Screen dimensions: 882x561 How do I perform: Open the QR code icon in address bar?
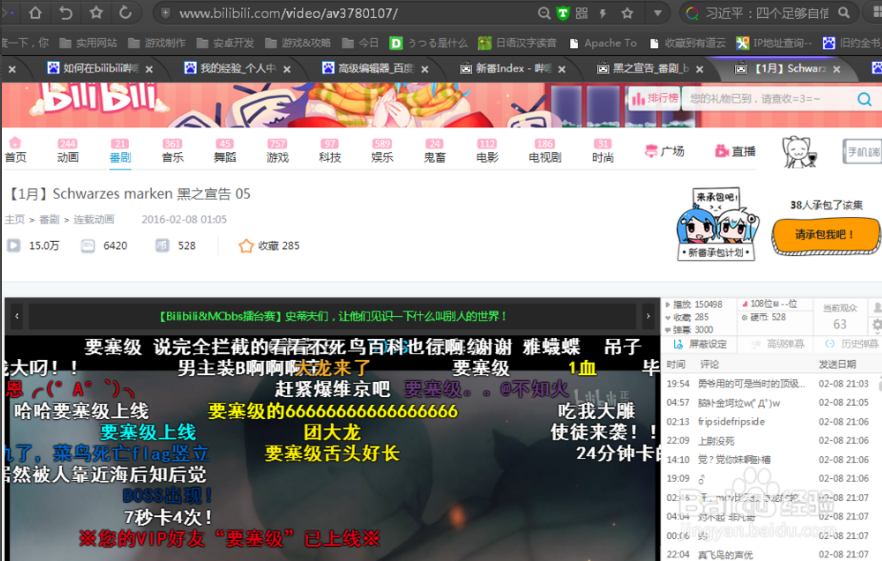tap(582, 13)
